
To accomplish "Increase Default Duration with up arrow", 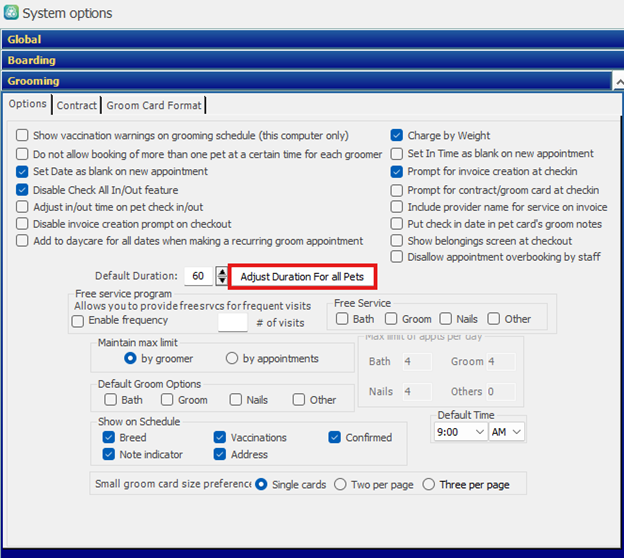I will coord(222,272).
